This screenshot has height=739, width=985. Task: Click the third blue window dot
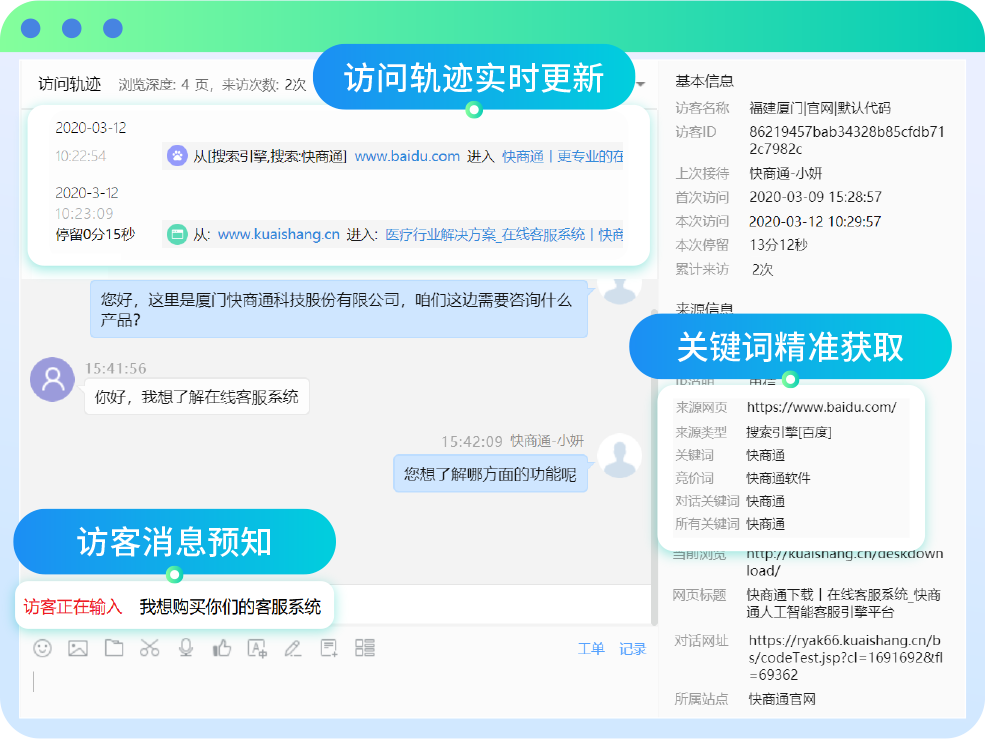click(x=112, y=28)
